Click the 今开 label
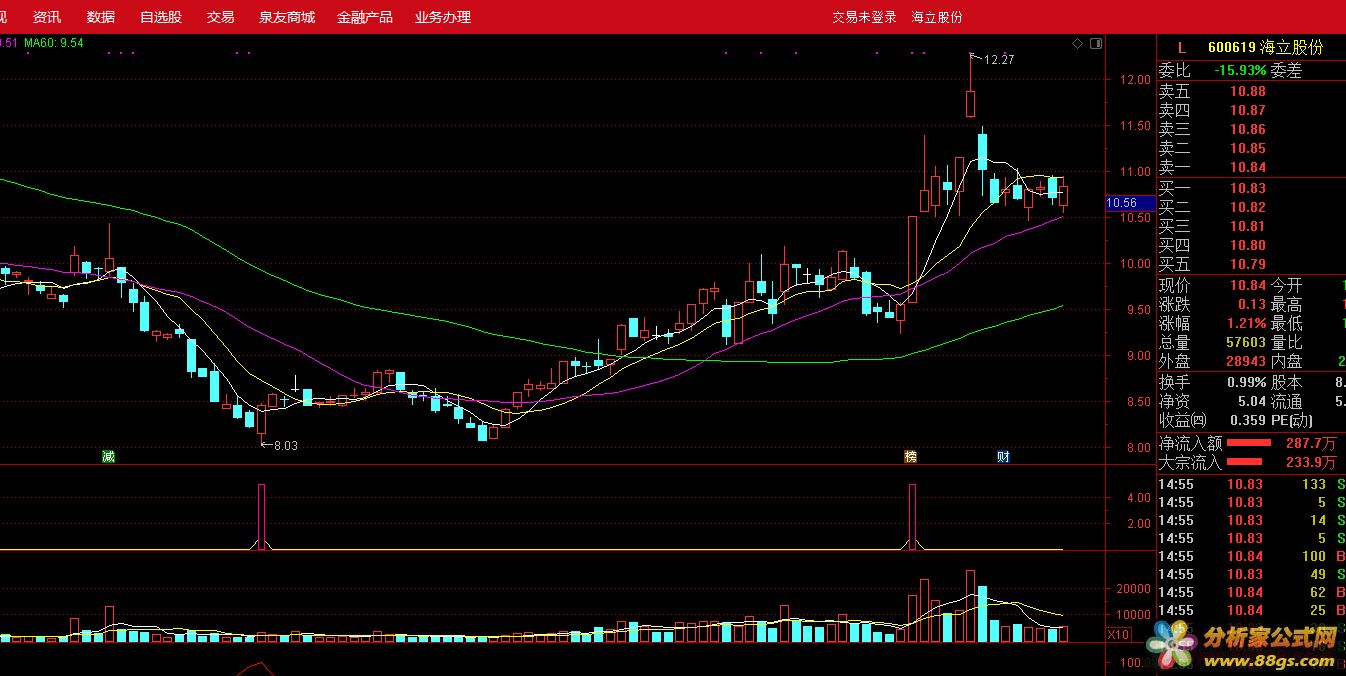The image size is (1346, 676). click(x=1287, y=285)
